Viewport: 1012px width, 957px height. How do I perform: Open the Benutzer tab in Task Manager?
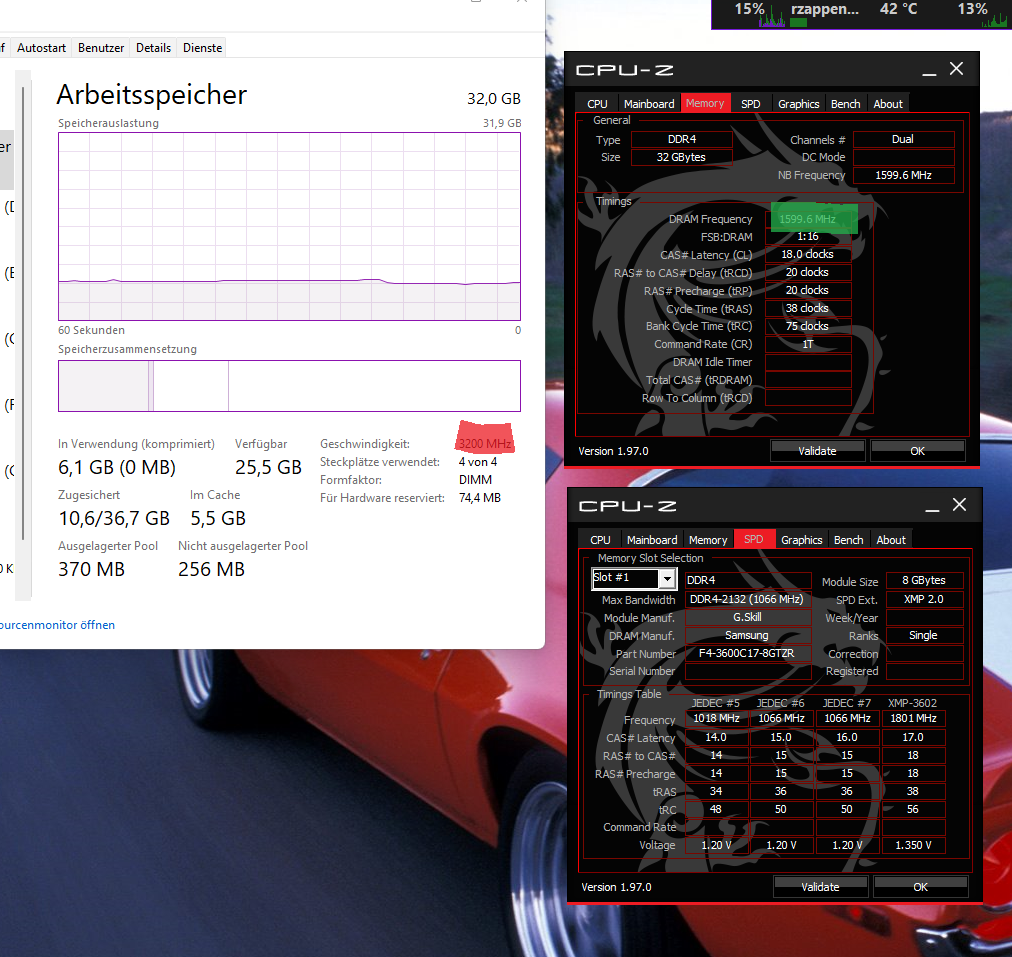[101, 48]
